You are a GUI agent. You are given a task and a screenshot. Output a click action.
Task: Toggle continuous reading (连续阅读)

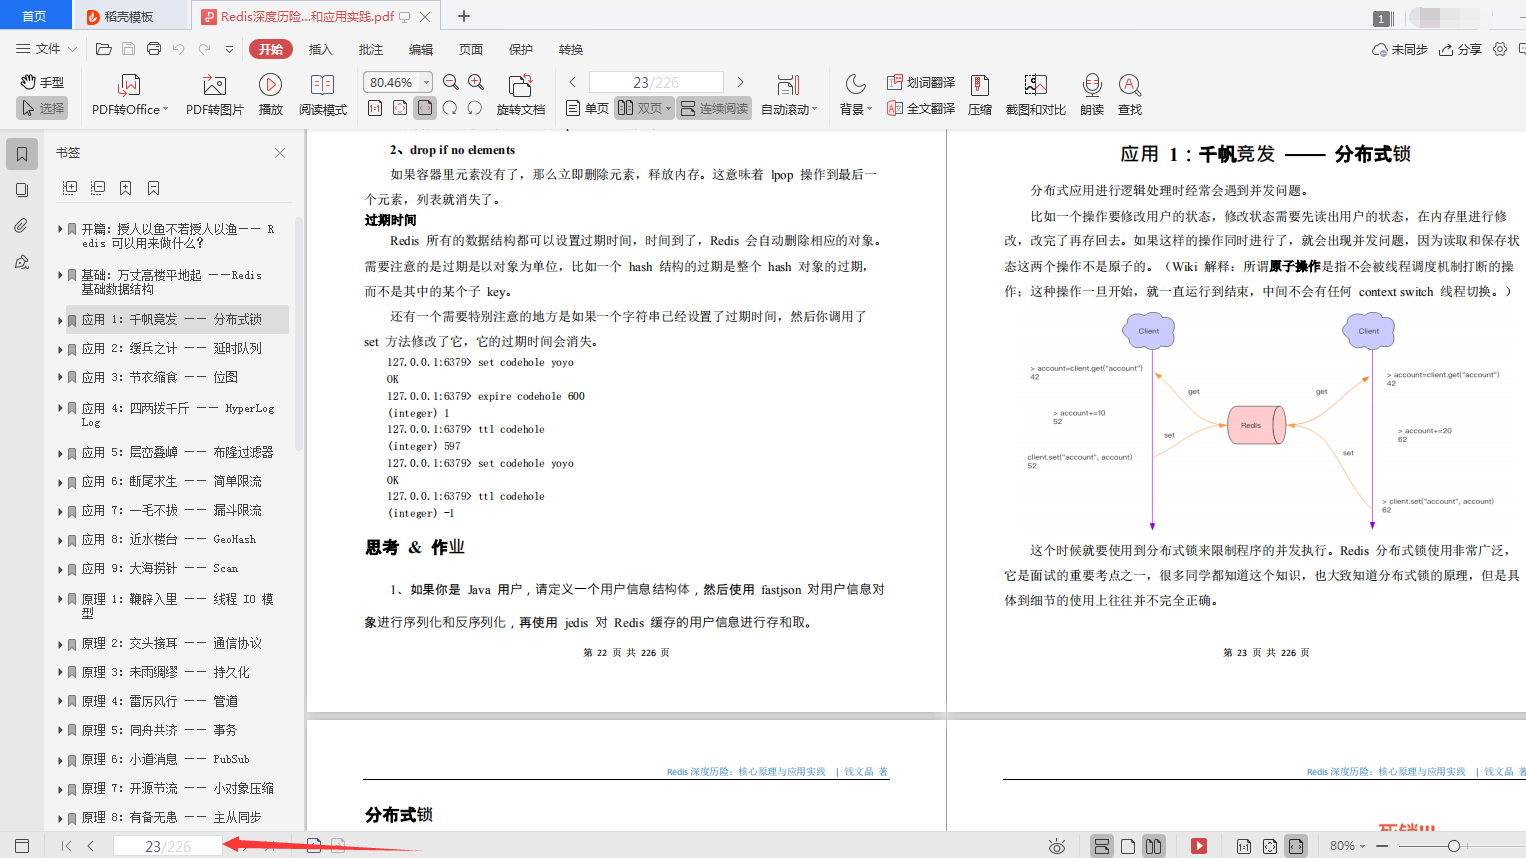click(714, 108)
